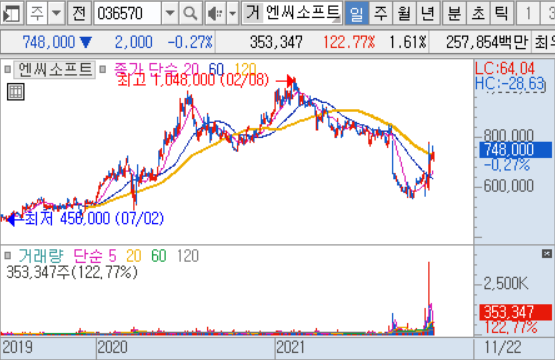Click the interval 1 button
555x360 pixels.
[528, 13]
